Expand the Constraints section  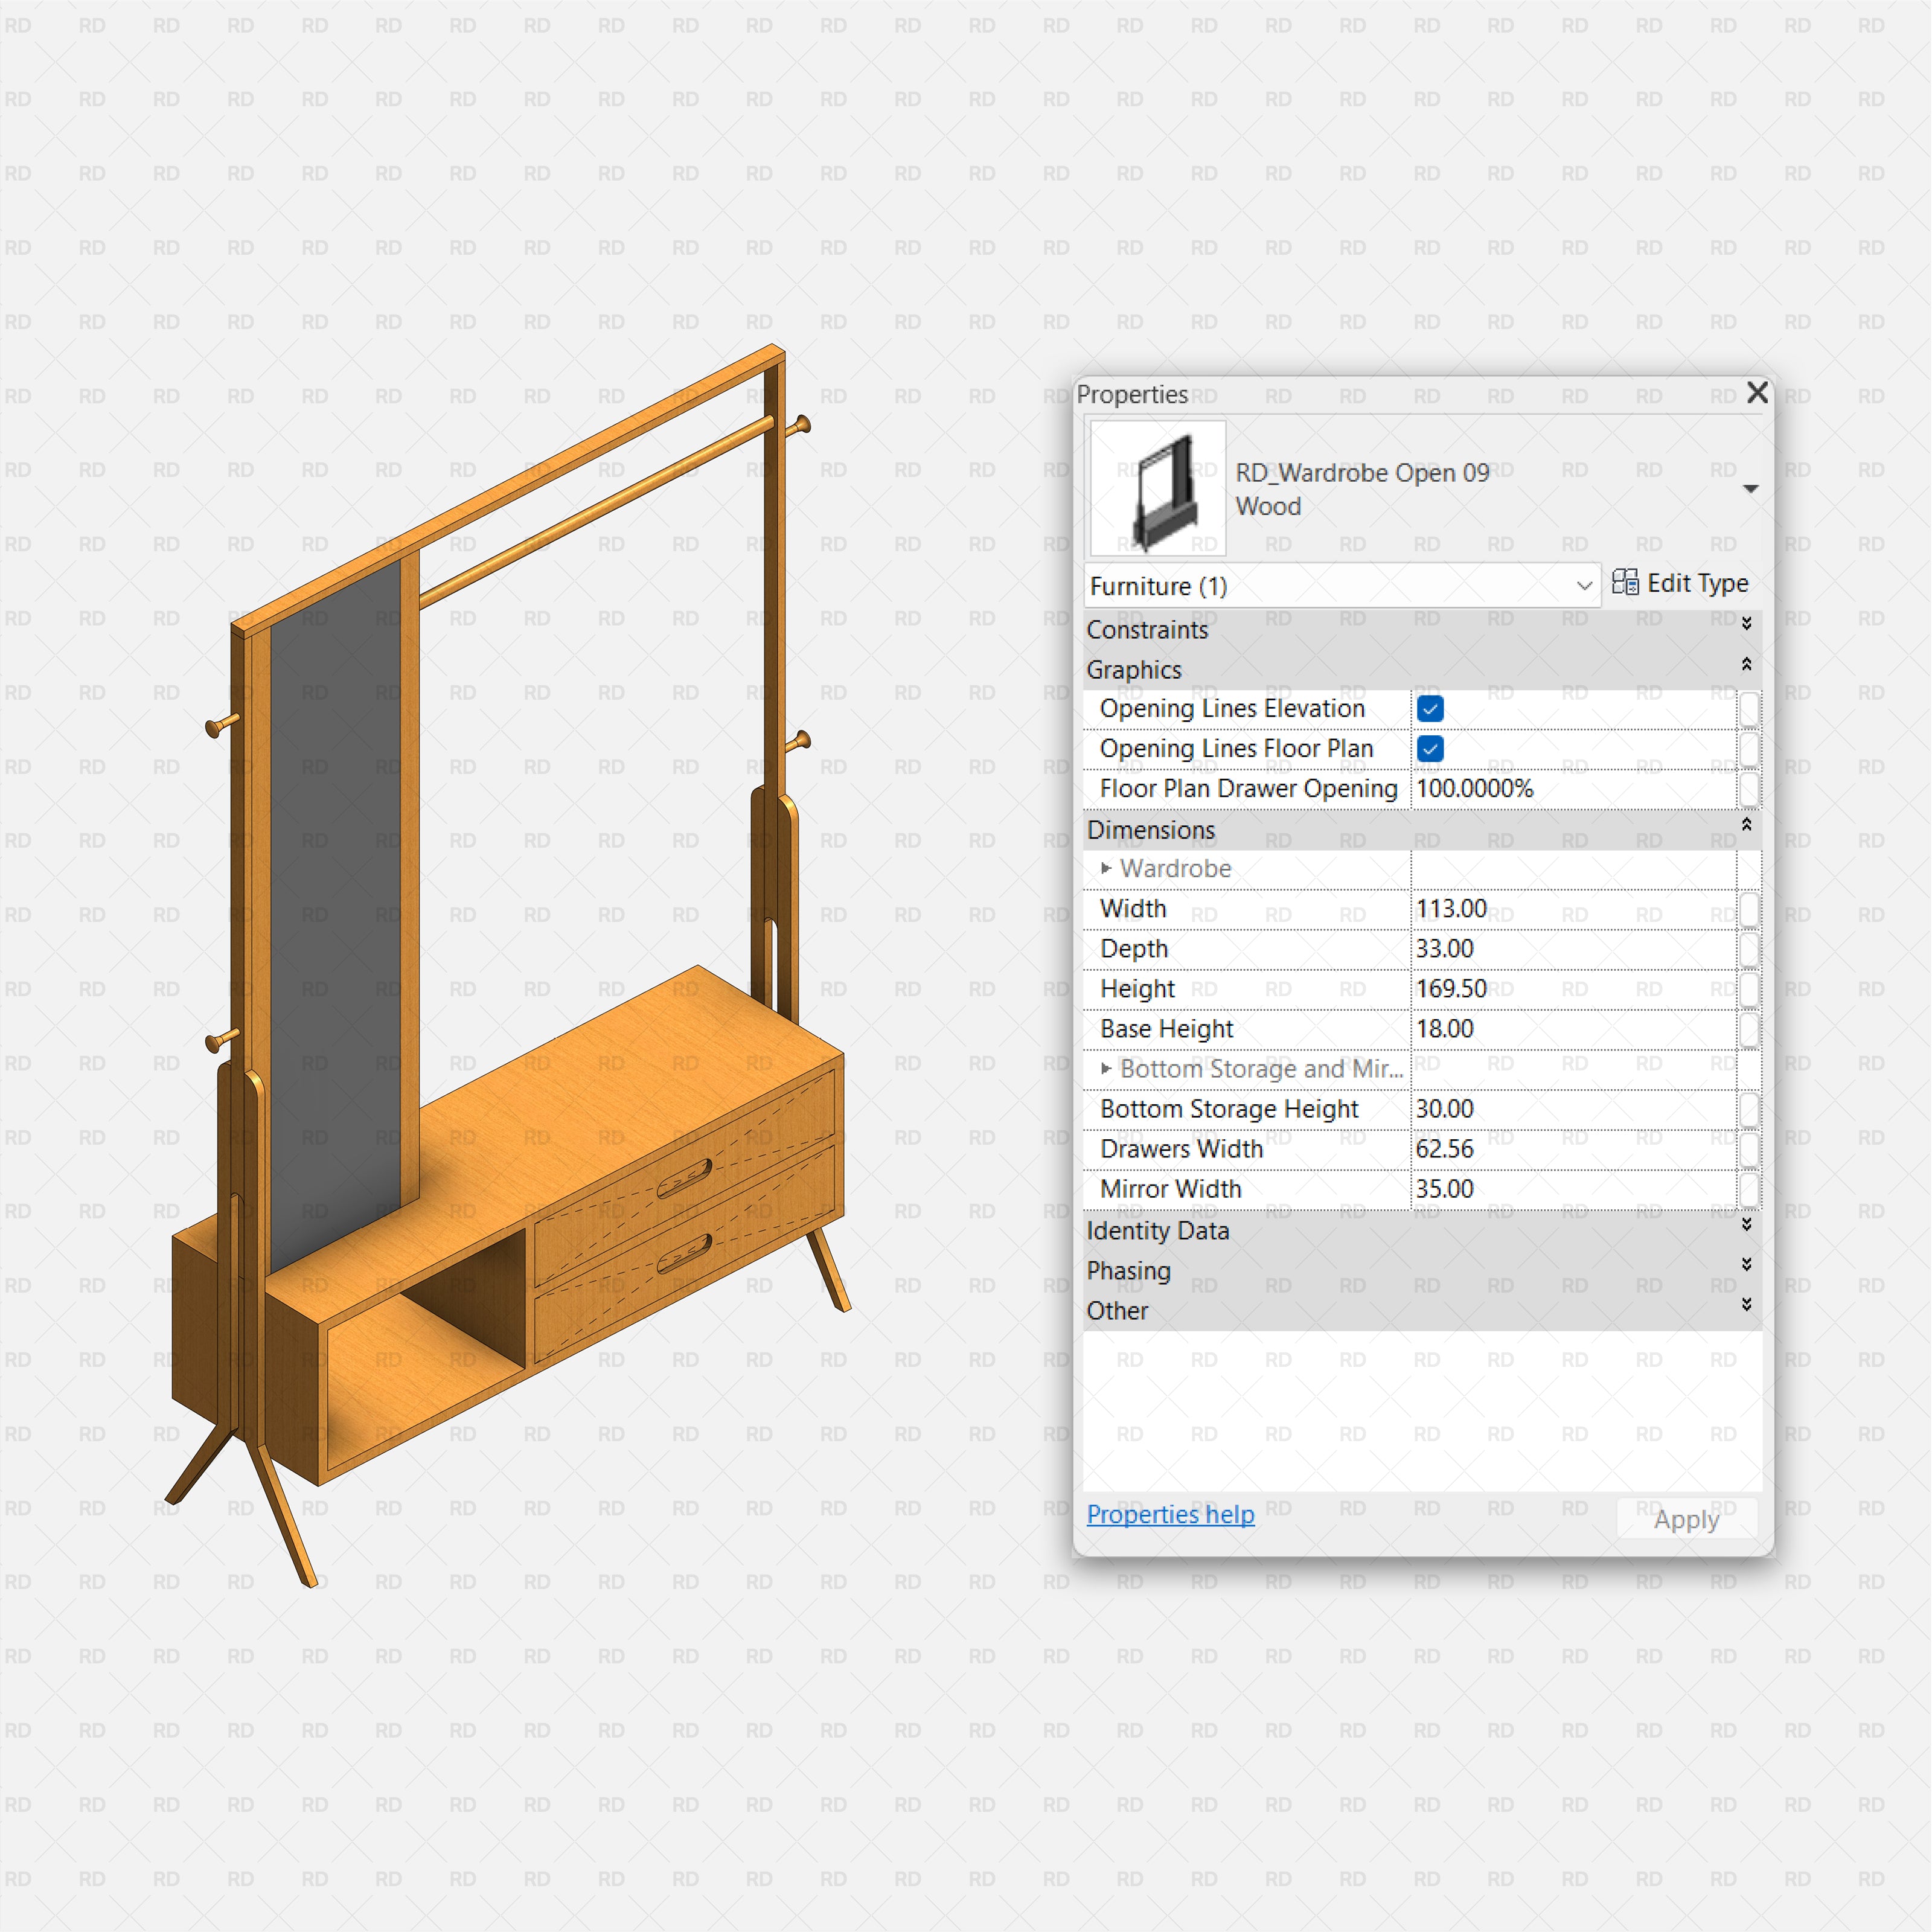[x=1746, y=624]
